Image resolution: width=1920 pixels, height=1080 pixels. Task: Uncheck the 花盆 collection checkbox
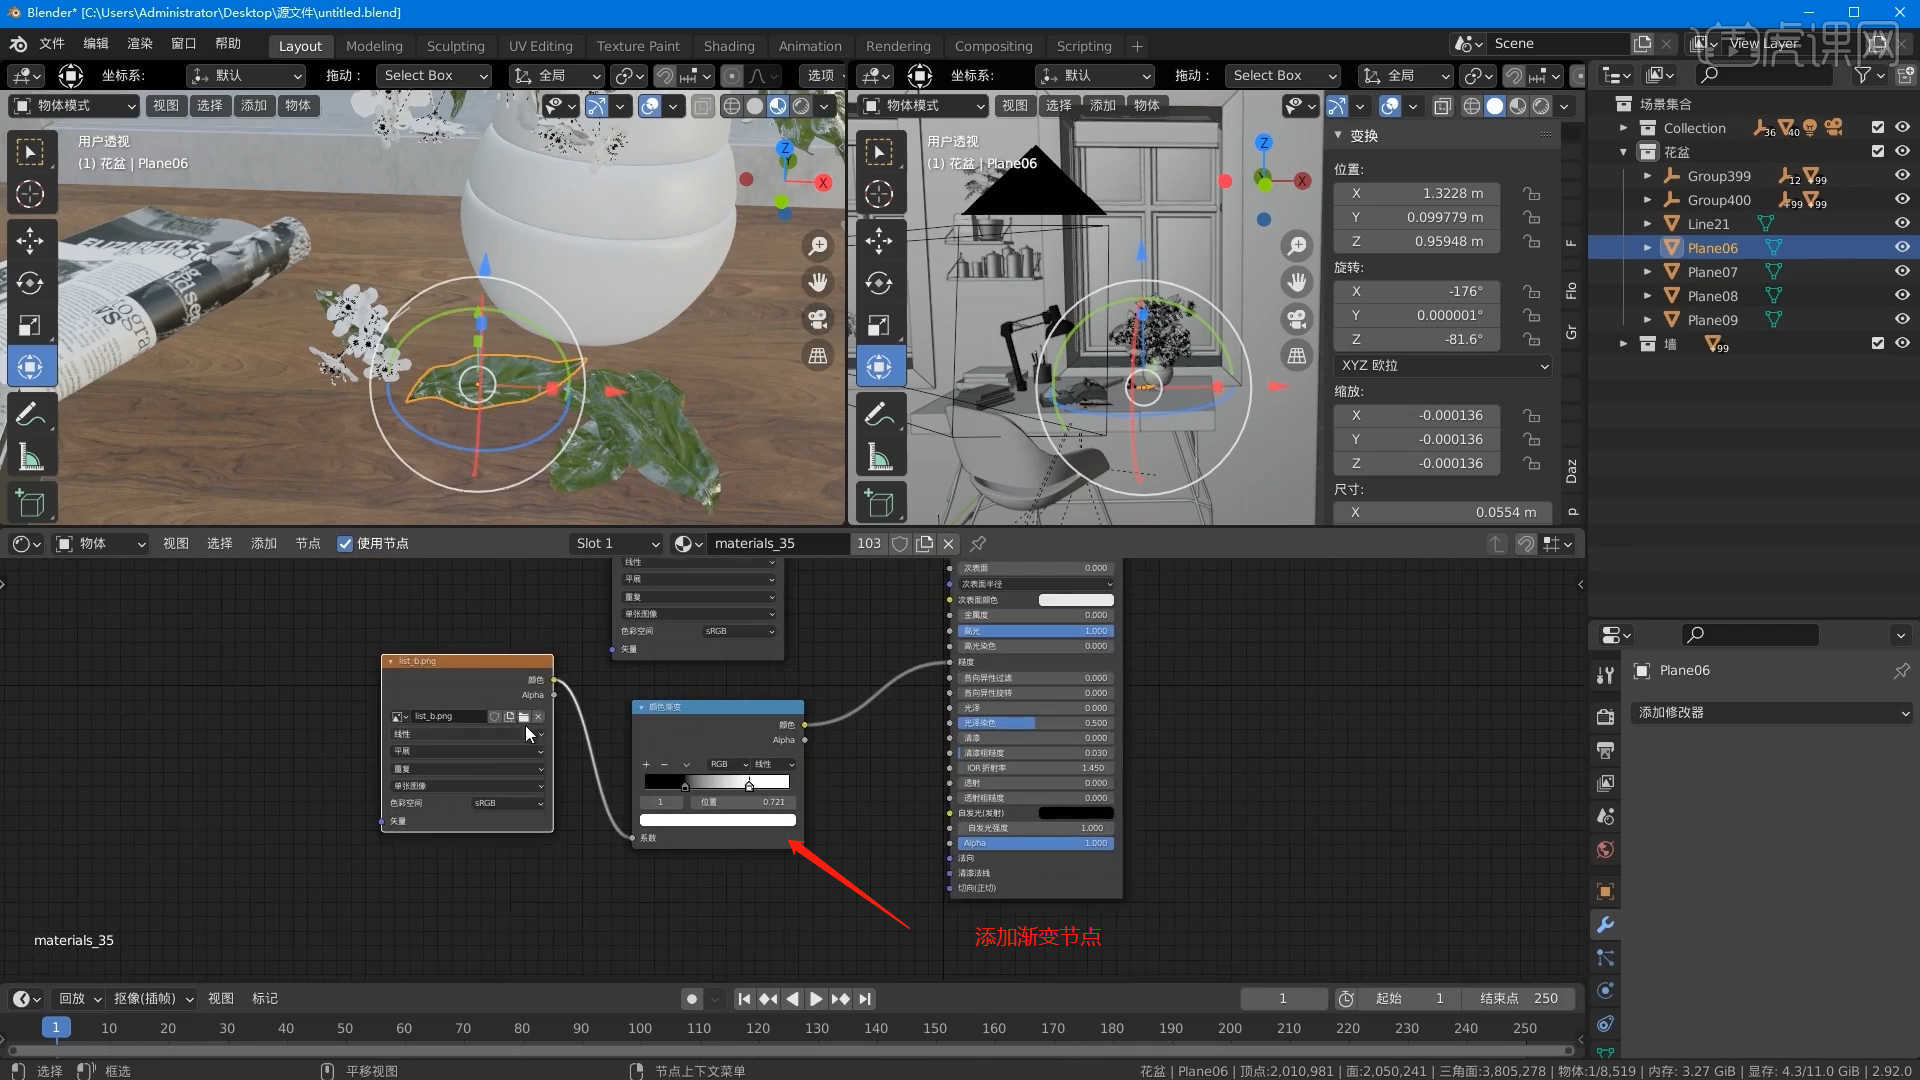pos(1877,151)
